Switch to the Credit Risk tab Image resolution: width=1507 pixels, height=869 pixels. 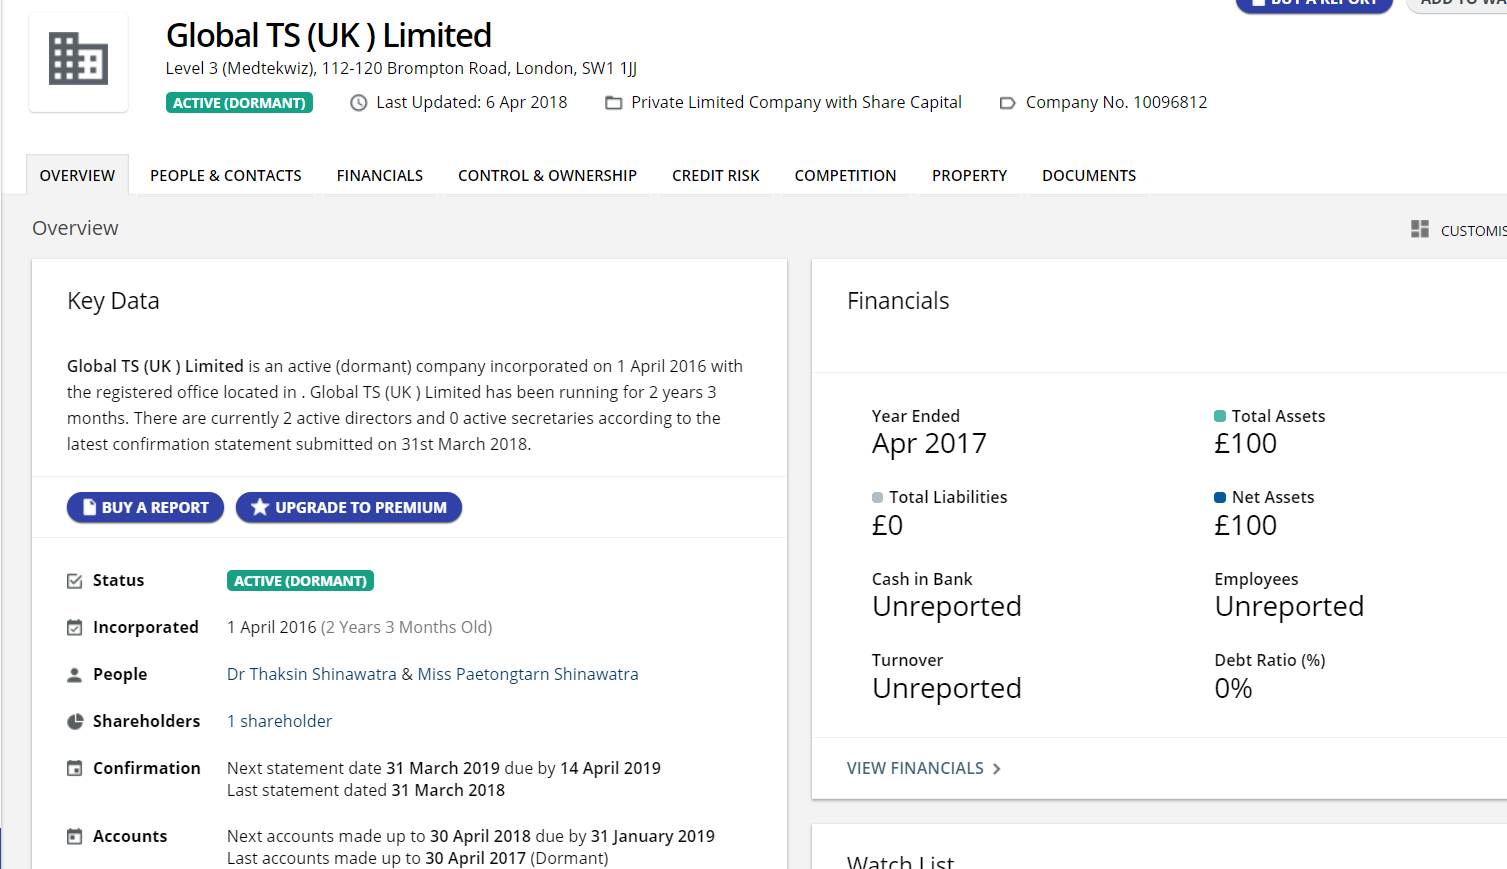pos(715,176)
